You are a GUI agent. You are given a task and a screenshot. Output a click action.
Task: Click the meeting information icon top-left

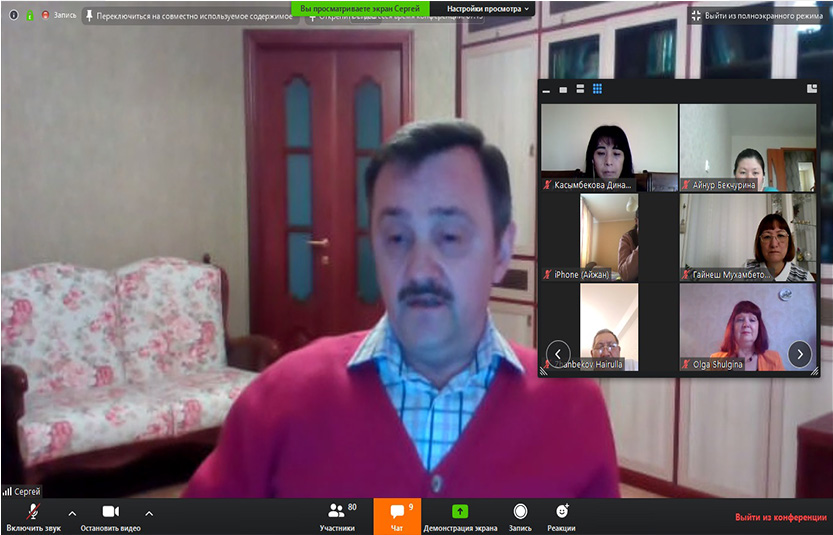pos(14,16)
